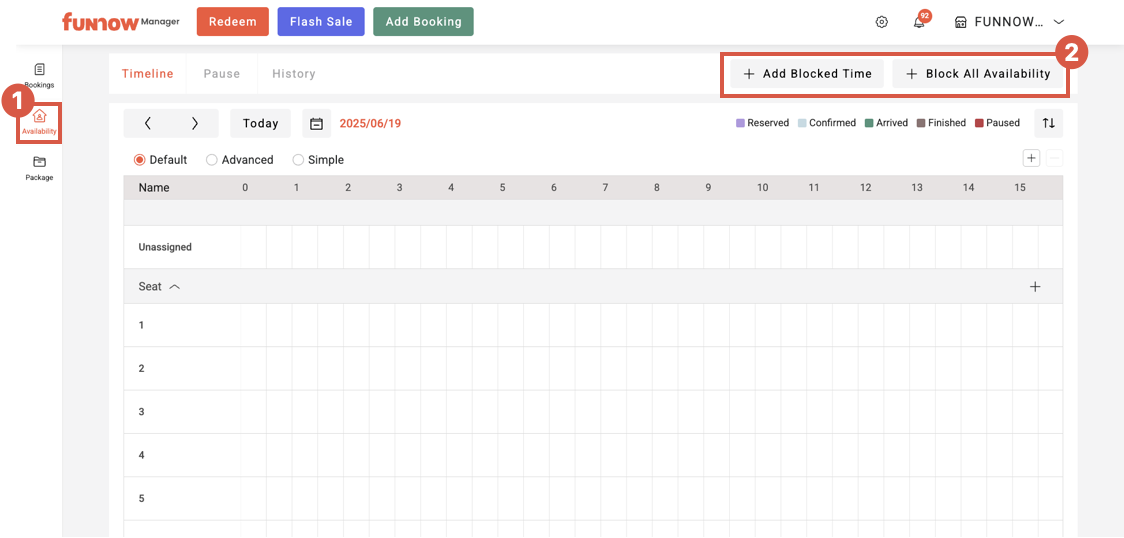Go to previous day with left arrow

148,124
